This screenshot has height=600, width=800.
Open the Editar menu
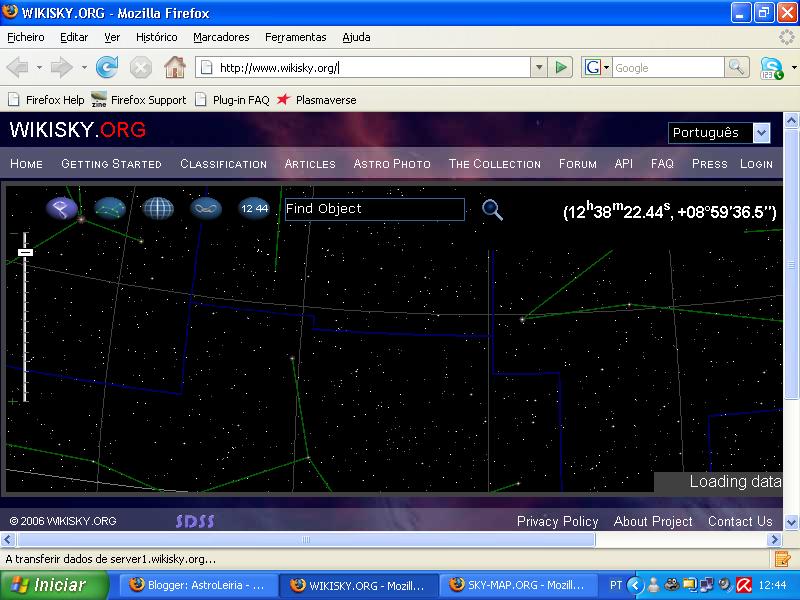(74, 37)
